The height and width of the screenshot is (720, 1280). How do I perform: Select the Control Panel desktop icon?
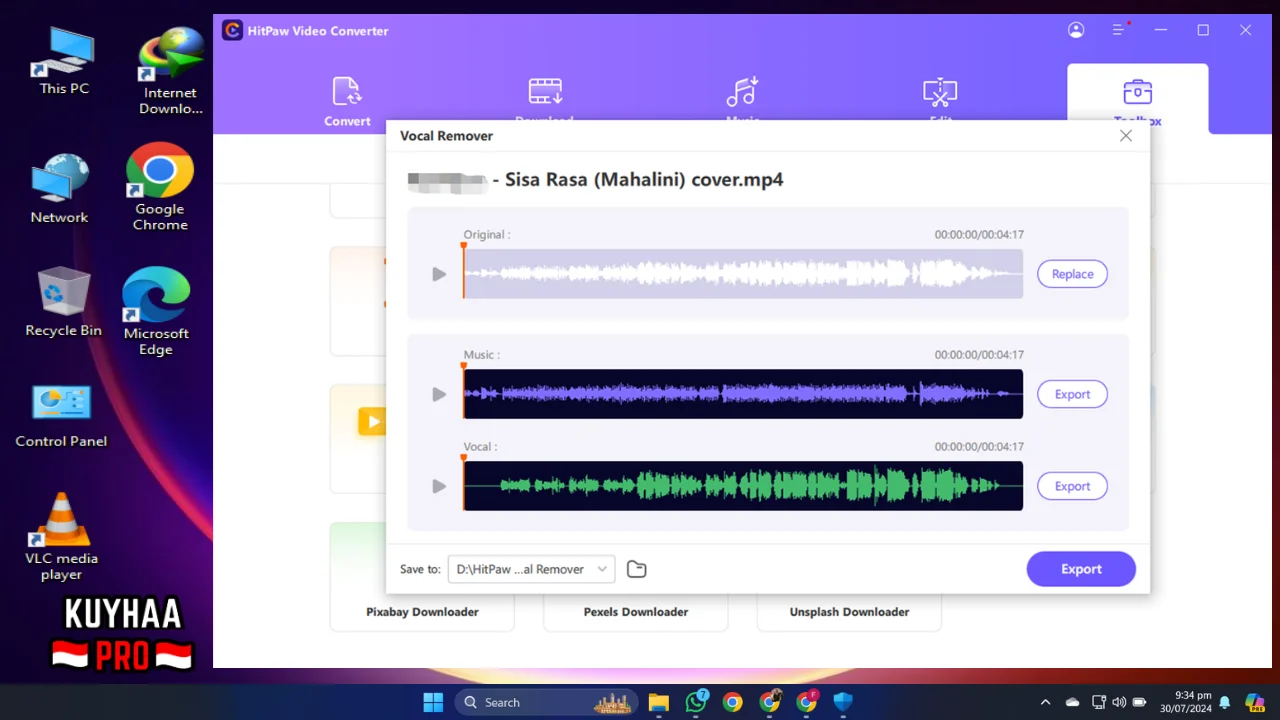tap(61, 415)
